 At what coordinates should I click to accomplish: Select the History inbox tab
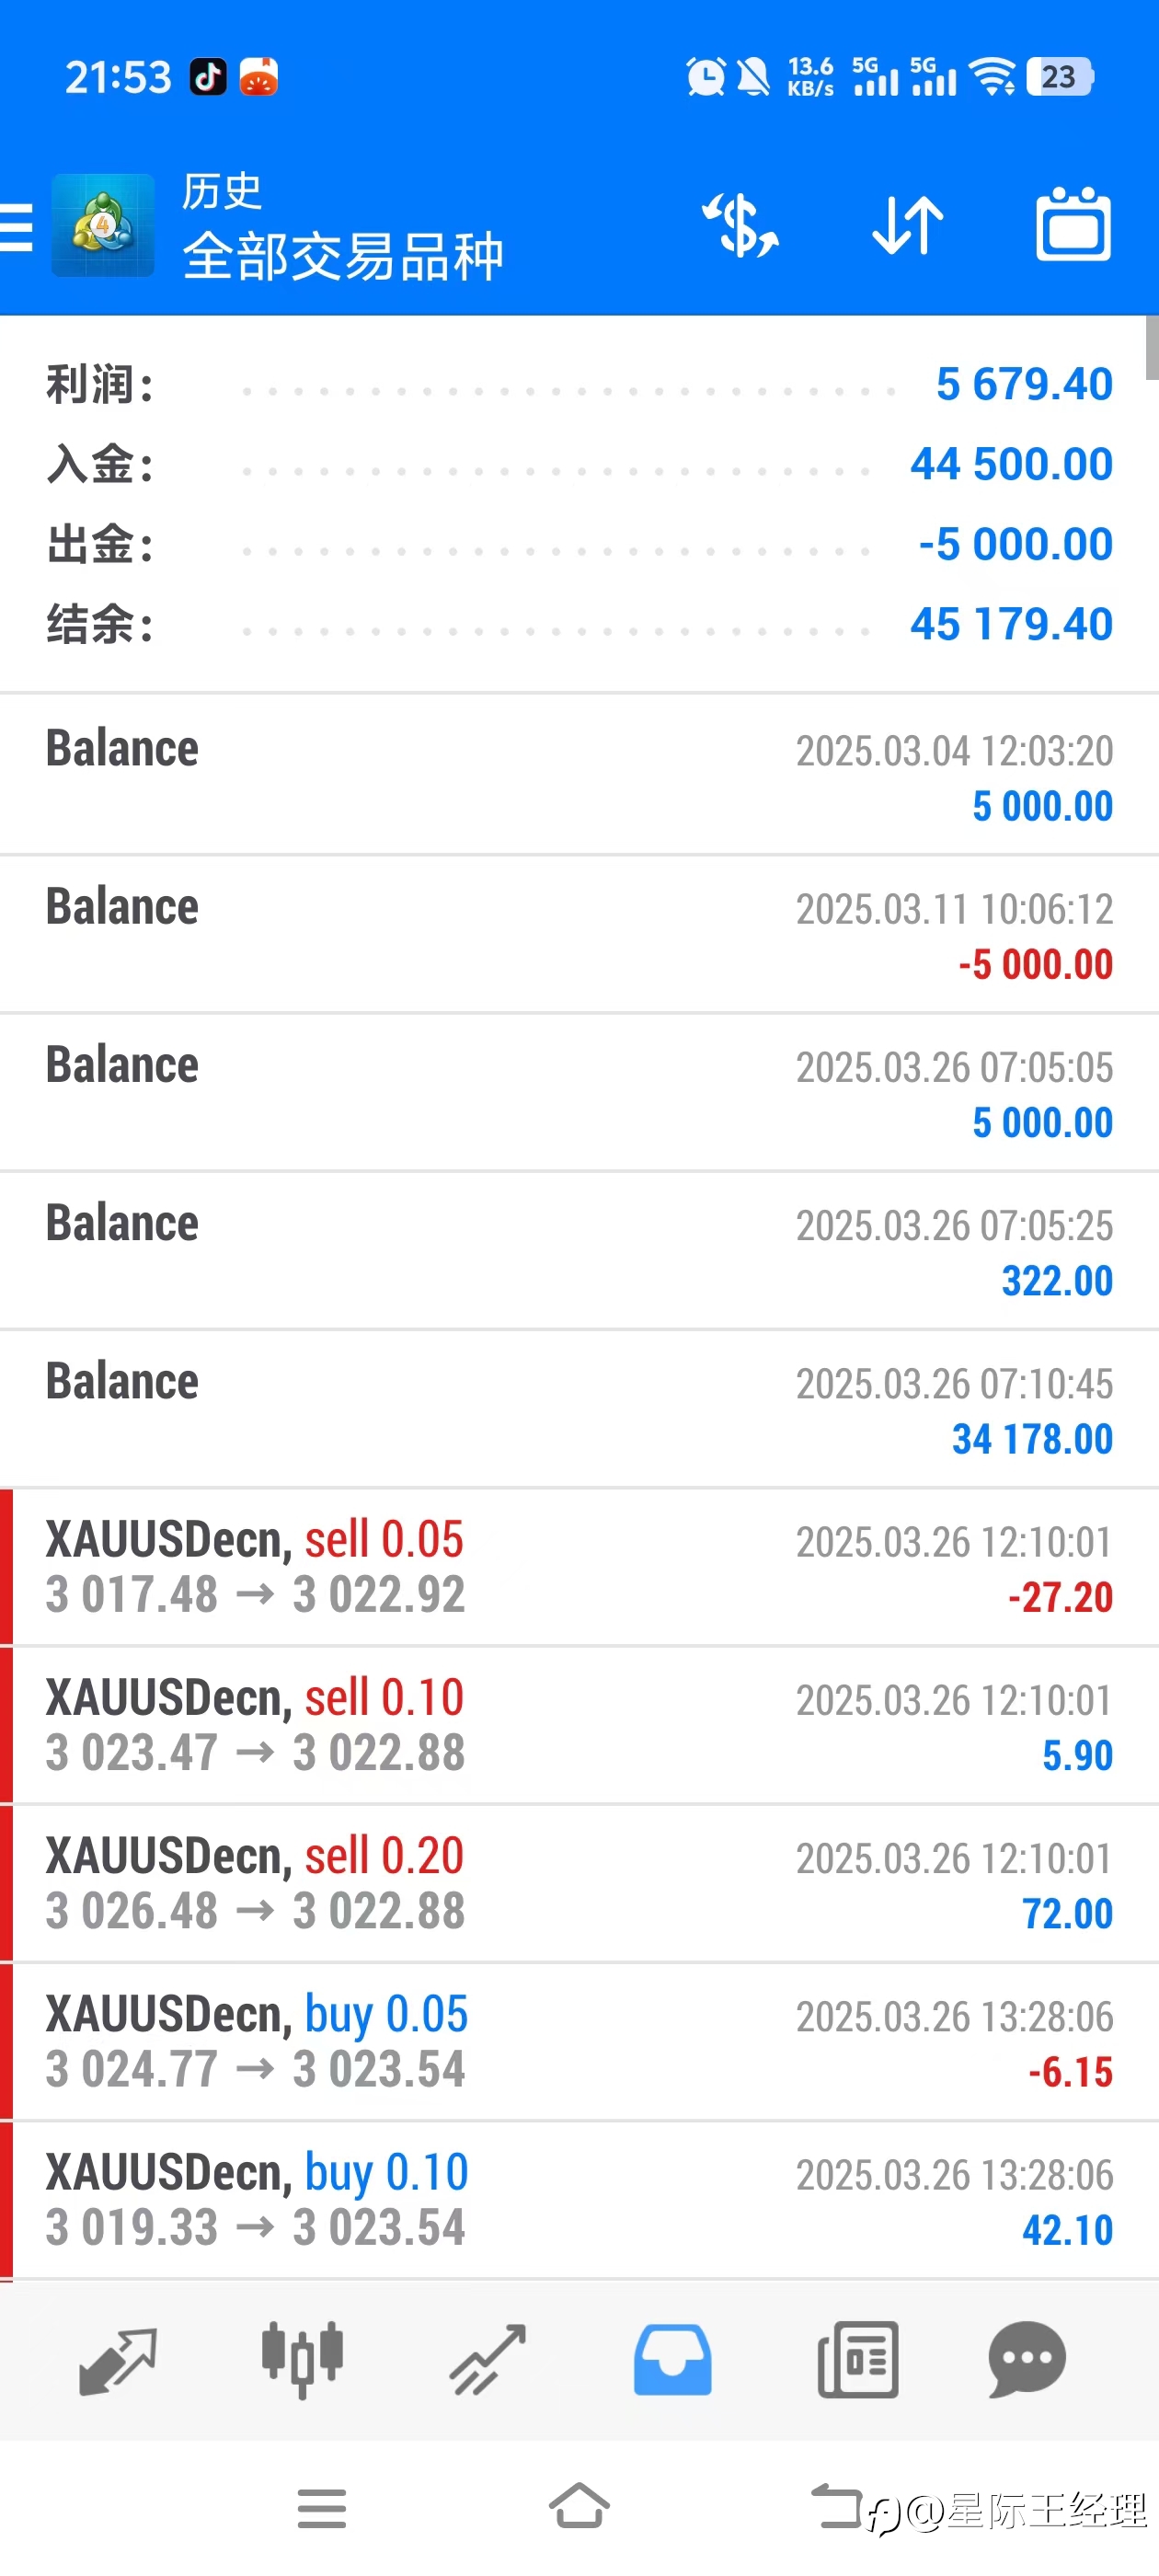[672, 2361]
